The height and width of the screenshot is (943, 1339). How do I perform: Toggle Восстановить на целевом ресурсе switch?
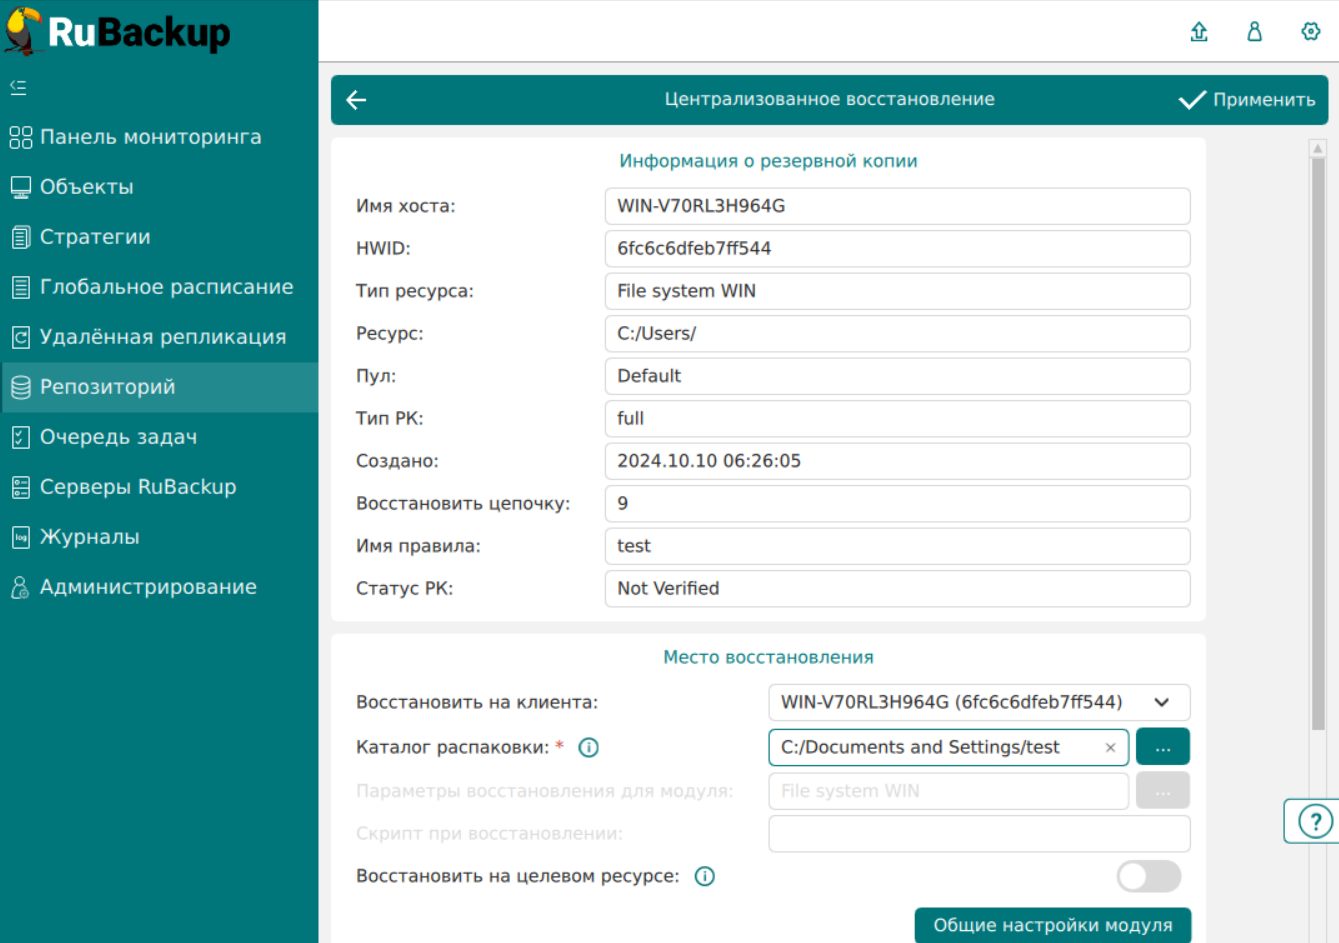coord(1148,877)
